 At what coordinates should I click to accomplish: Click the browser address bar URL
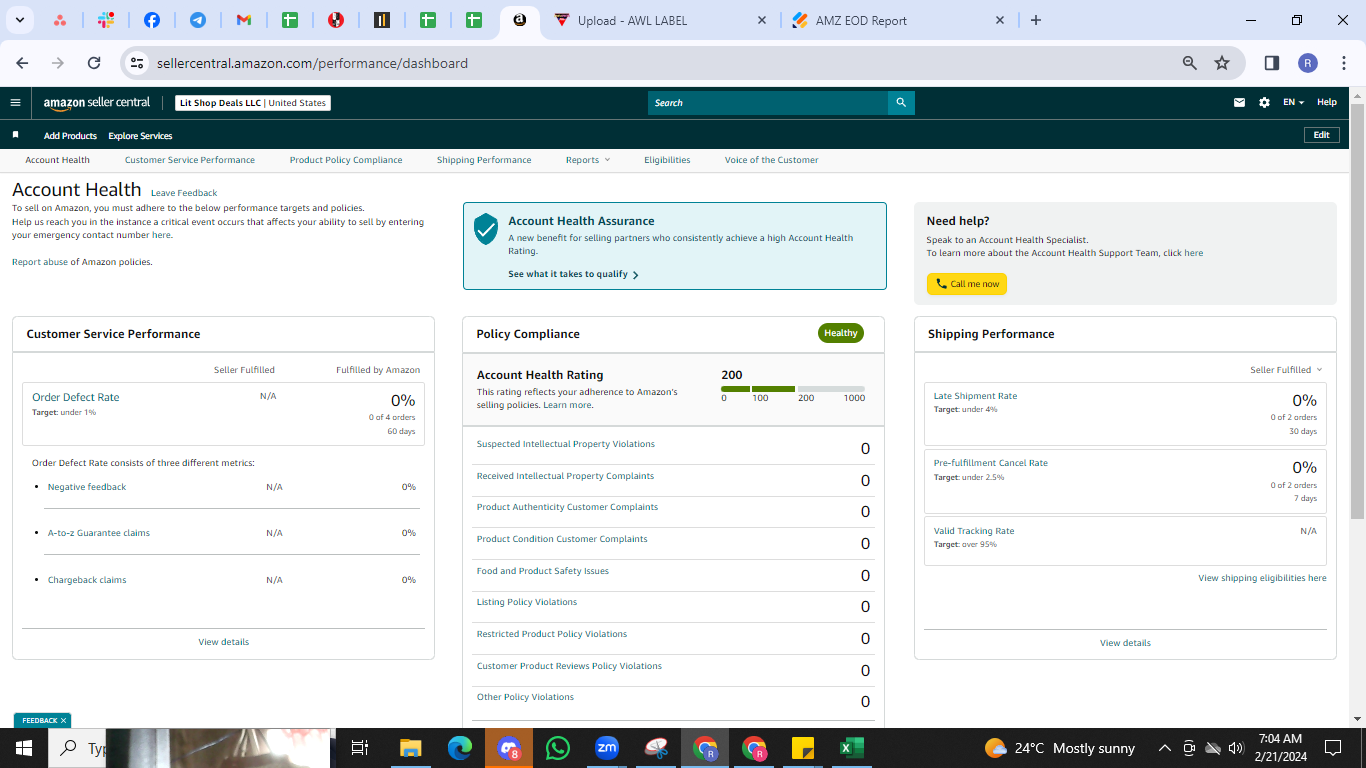tap(312, 63)
